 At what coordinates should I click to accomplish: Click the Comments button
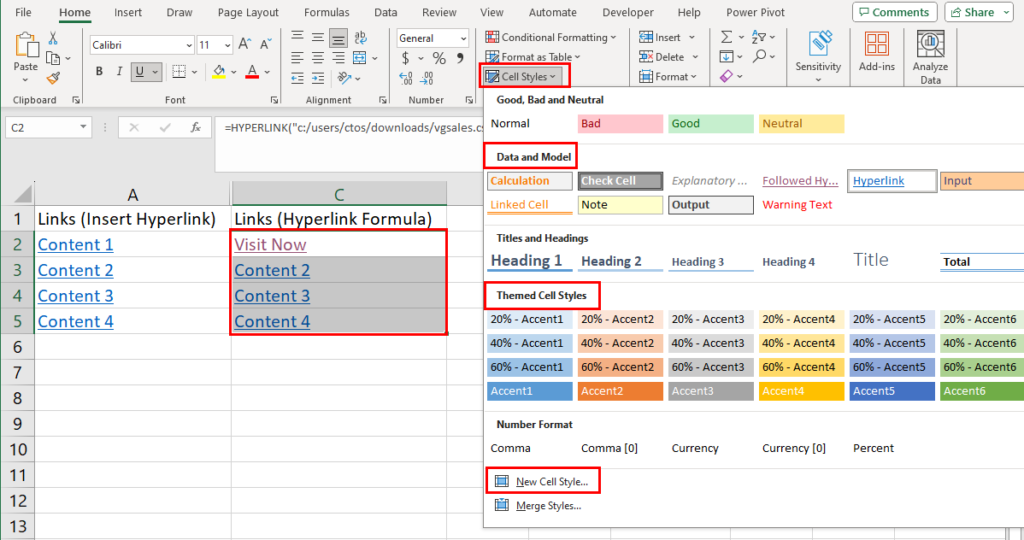click(894, 12)
